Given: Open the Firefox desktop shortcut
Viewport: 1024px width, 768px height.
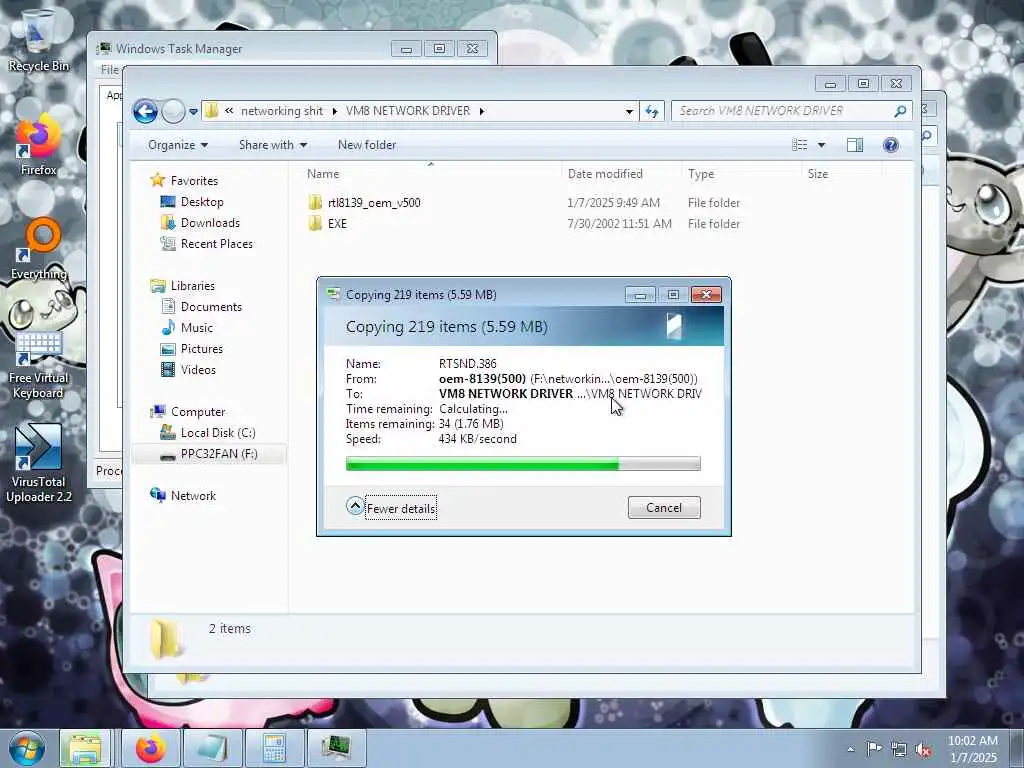Looking at the screenshot, I should pos(38,145).
